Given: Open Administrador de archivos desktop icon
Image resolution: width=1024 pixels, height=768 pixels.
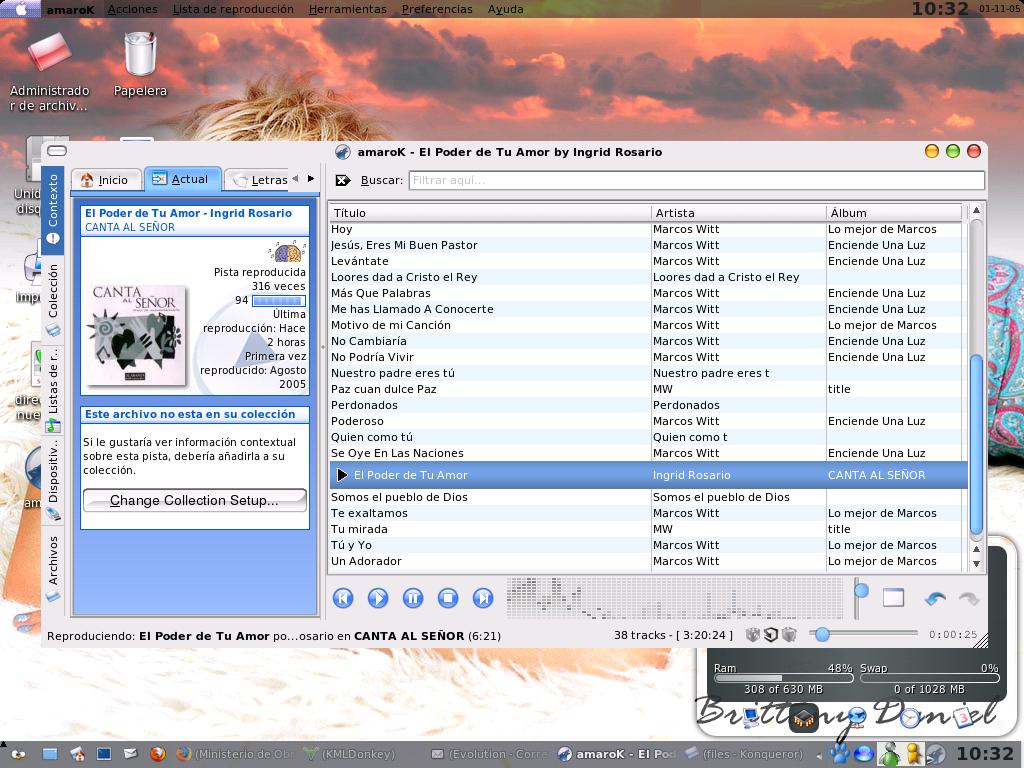Looking at the screenshot, I should coord(49,71).
